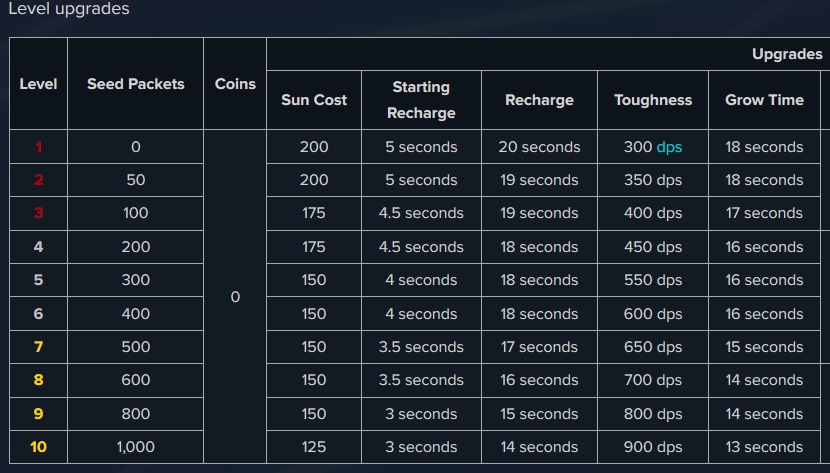
Task: Click the '13 seconds' grow time cell
Action: pos(764,447)
